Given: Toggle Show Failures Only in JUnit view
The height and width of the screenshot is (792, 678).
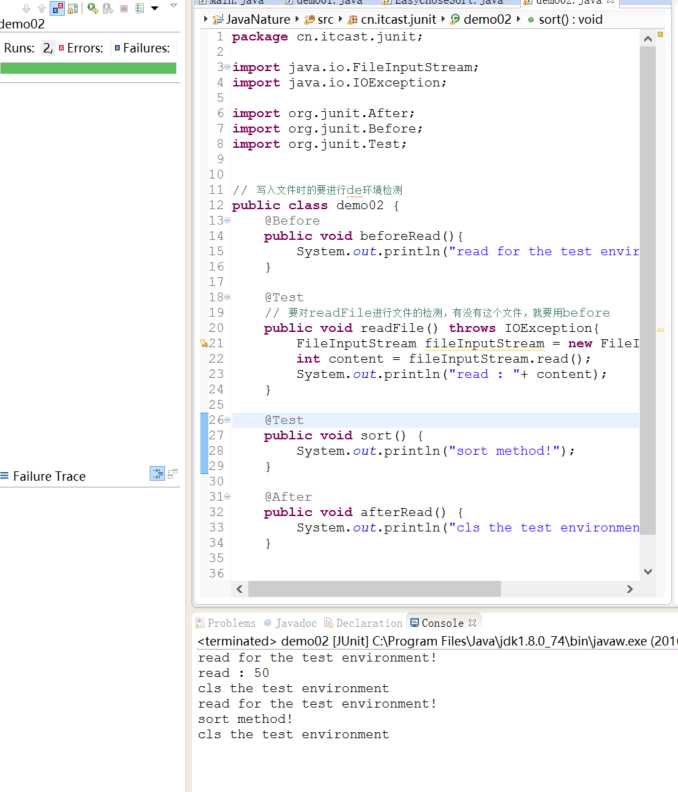Looking at the screenshot, I should 58,8.
